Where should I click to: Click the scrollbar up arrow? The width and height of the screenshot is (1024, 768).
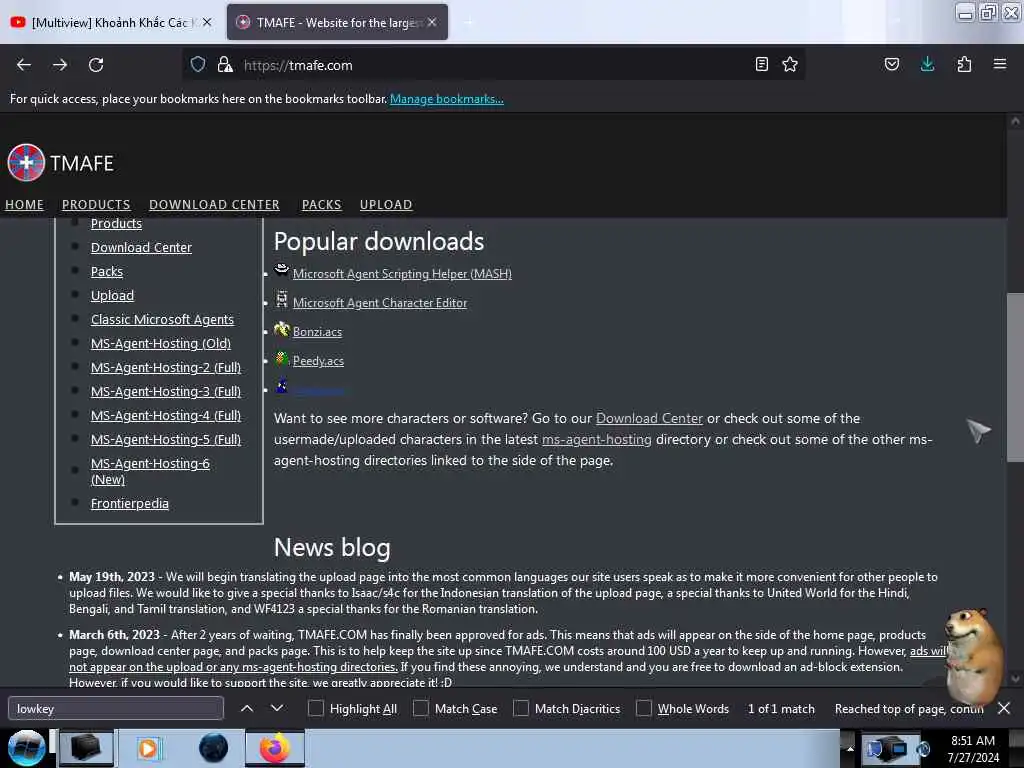(x=1015, y=121)
